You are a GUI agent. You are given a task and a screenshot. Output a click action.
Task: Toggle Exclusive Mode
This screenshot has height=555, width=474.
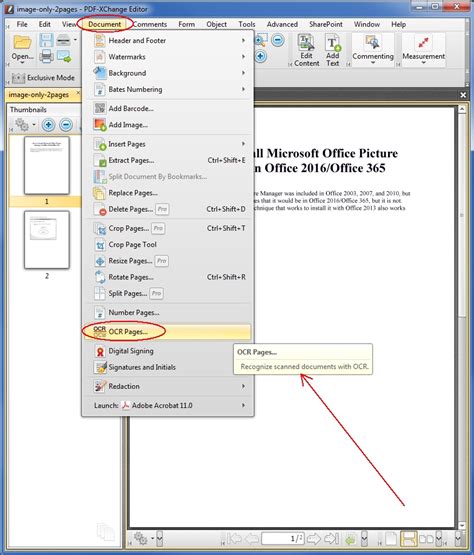[x=43, y=78]
